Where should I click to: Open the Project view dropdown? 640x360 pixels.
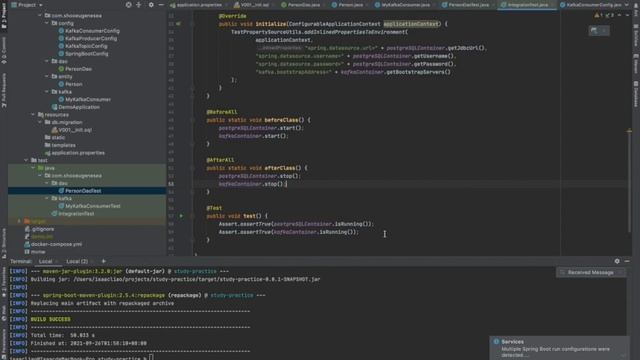(x=27, y=5)
